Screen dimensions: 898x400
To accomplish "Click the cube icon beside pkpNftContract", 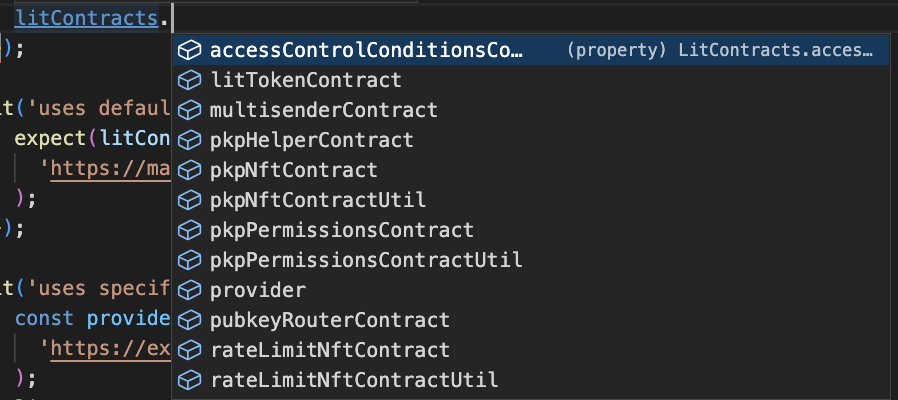I will click(x=190, y=170).
